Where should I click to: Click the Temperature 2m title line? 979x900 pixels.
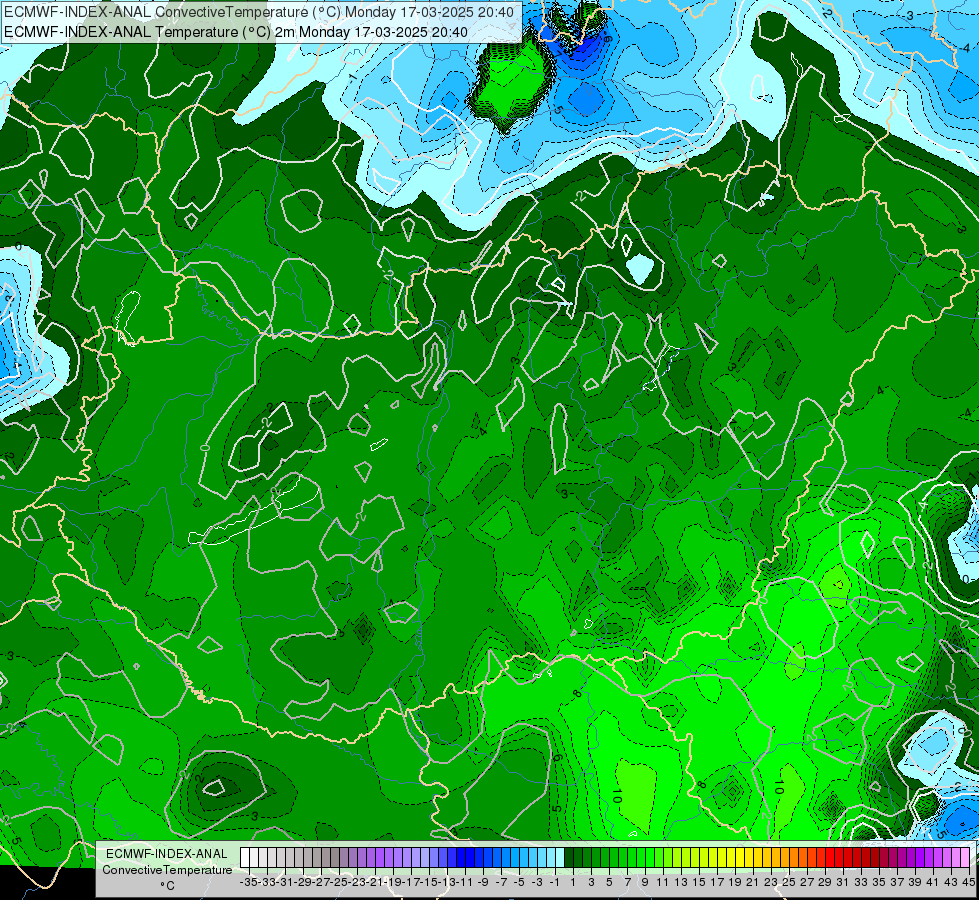tap(235, 32)
